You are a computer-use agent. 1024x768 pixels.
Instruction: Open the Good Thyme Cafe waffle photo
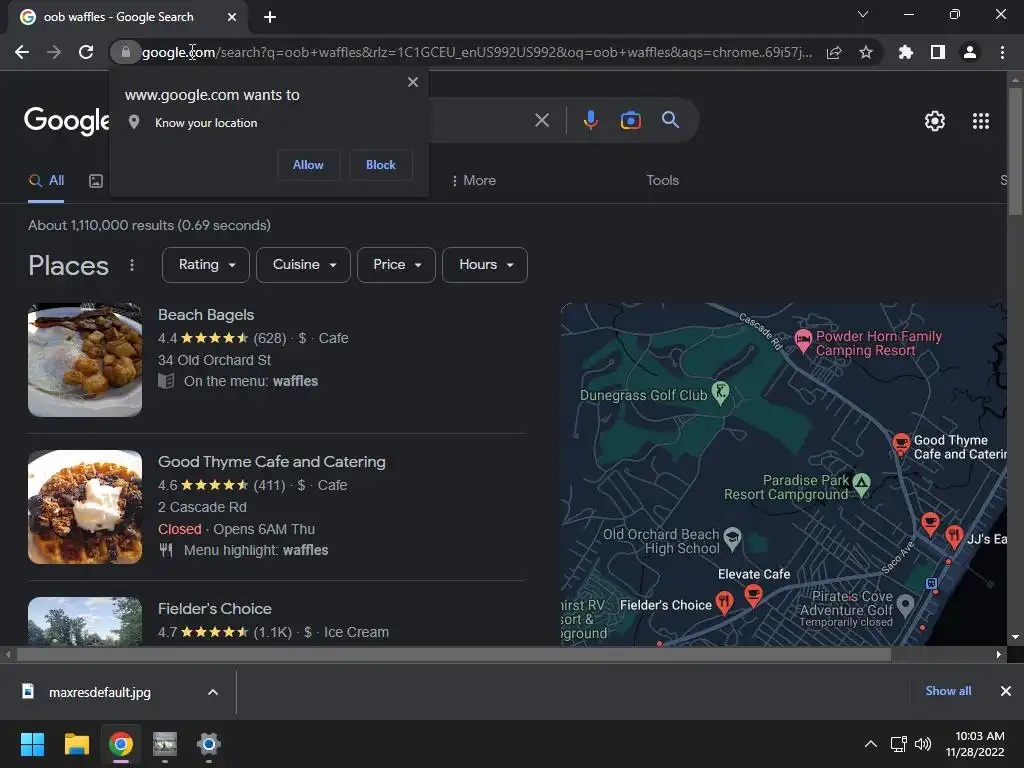pyautogui.click(x=85, y=507)
